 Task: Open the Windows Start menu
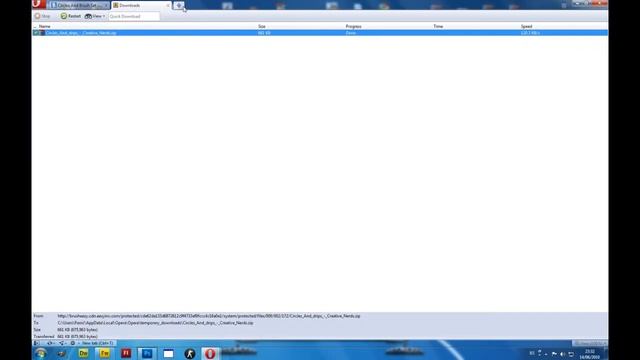[40, 353]
